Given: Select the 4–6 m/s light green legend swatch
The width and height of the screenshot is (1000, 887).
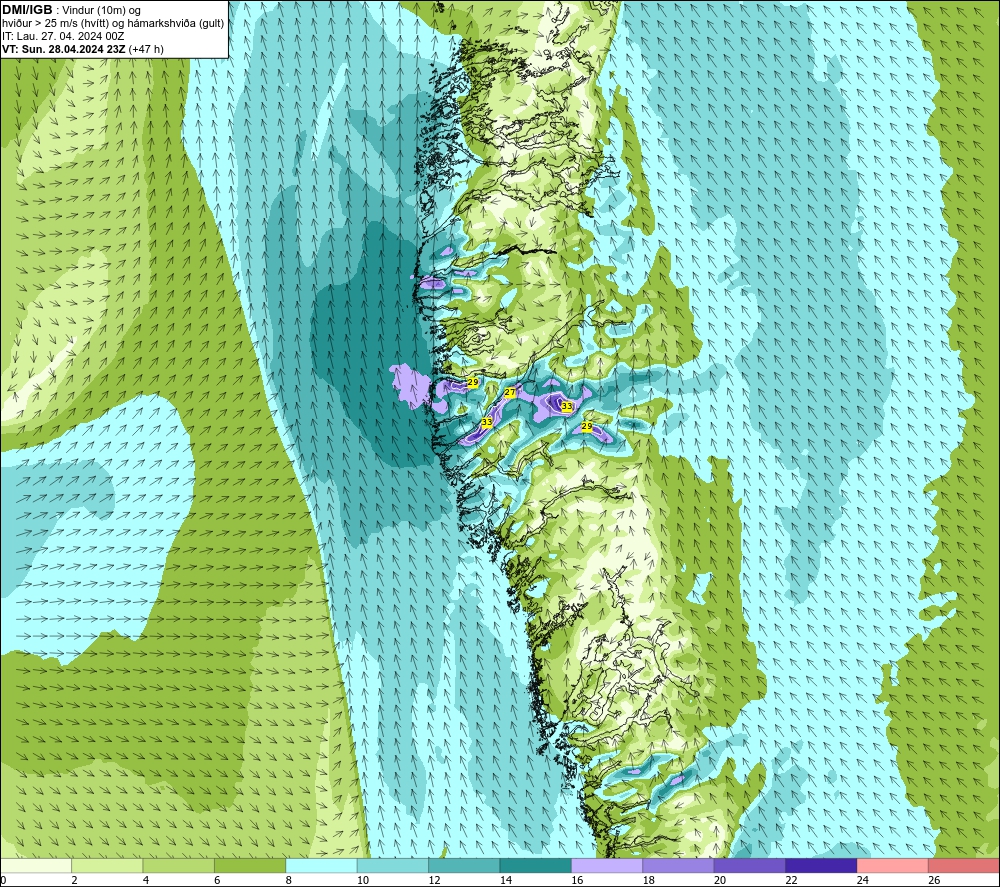Looking at the screenshot, I should pyautogui.click(x=179, y=865).
